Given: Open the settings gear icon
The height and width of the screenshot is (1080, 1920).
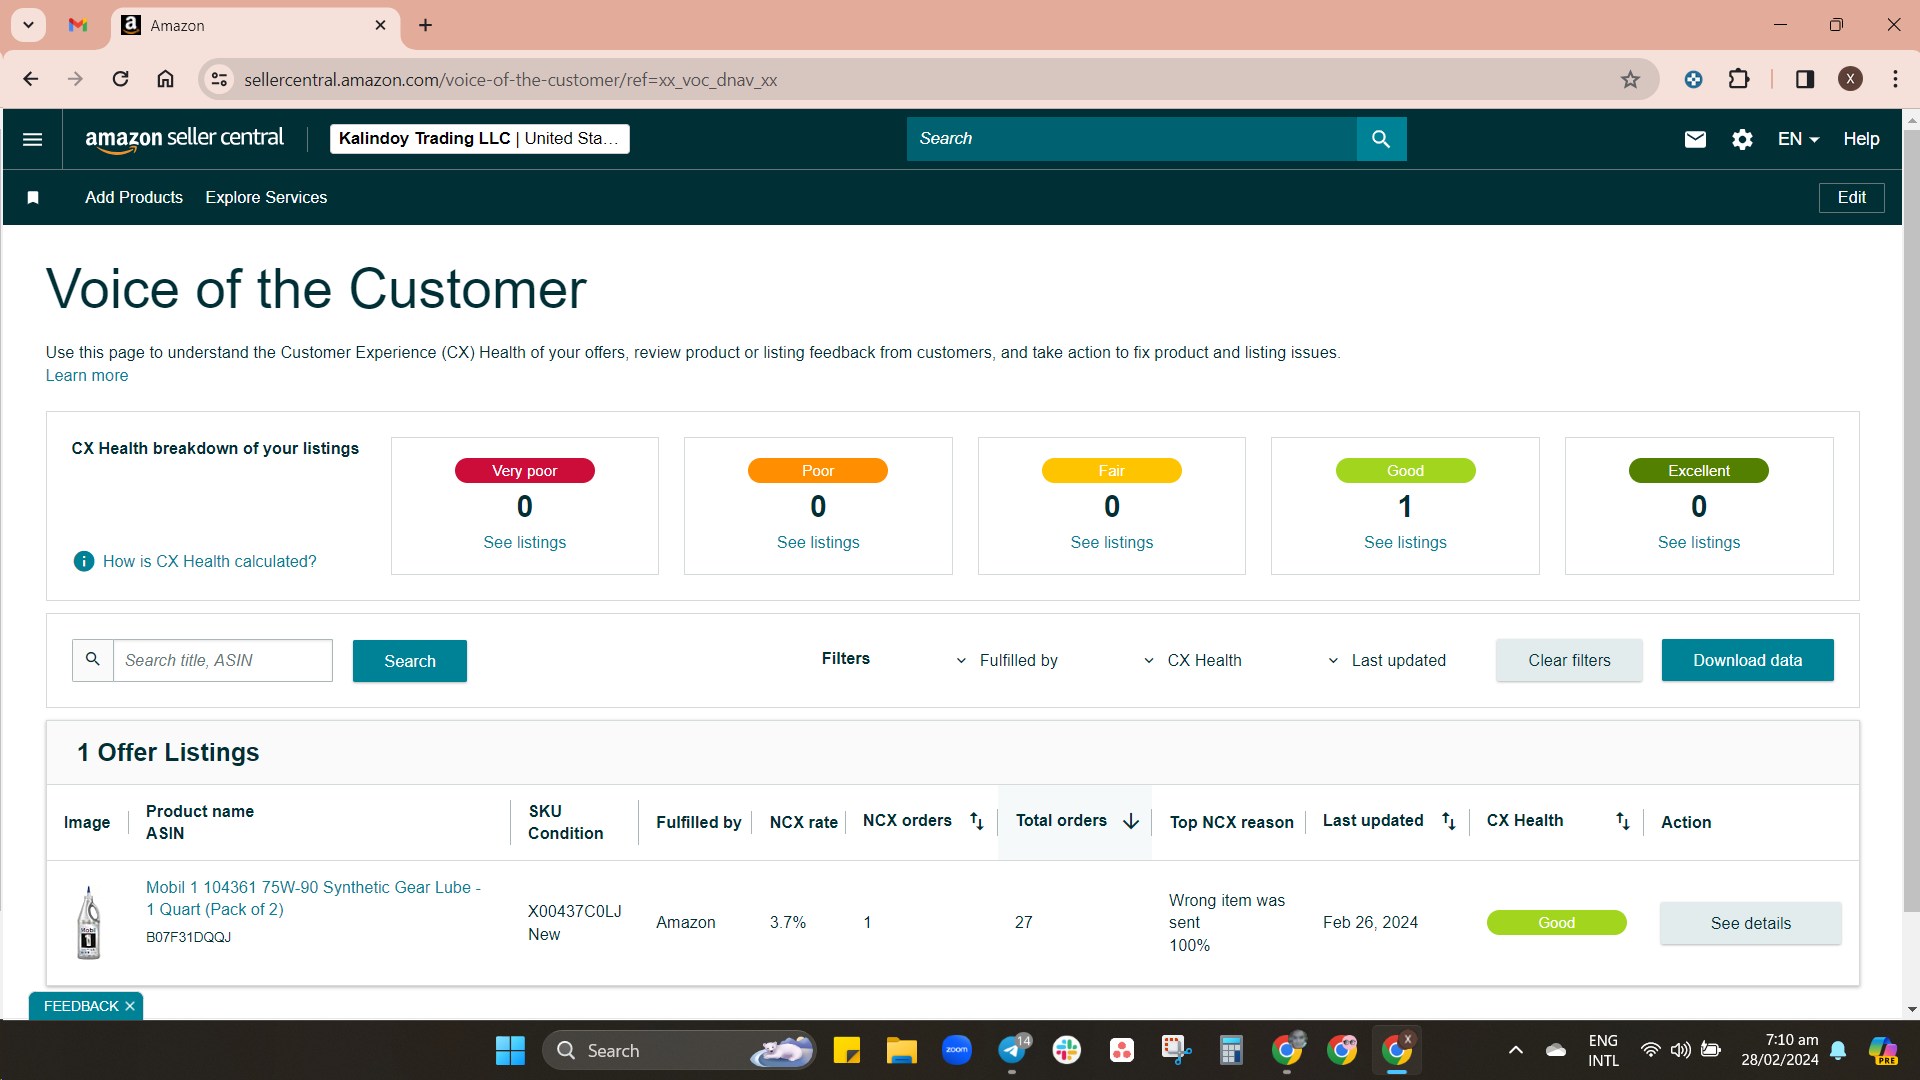Looking at the screenshot, I should coord(1742,139).
